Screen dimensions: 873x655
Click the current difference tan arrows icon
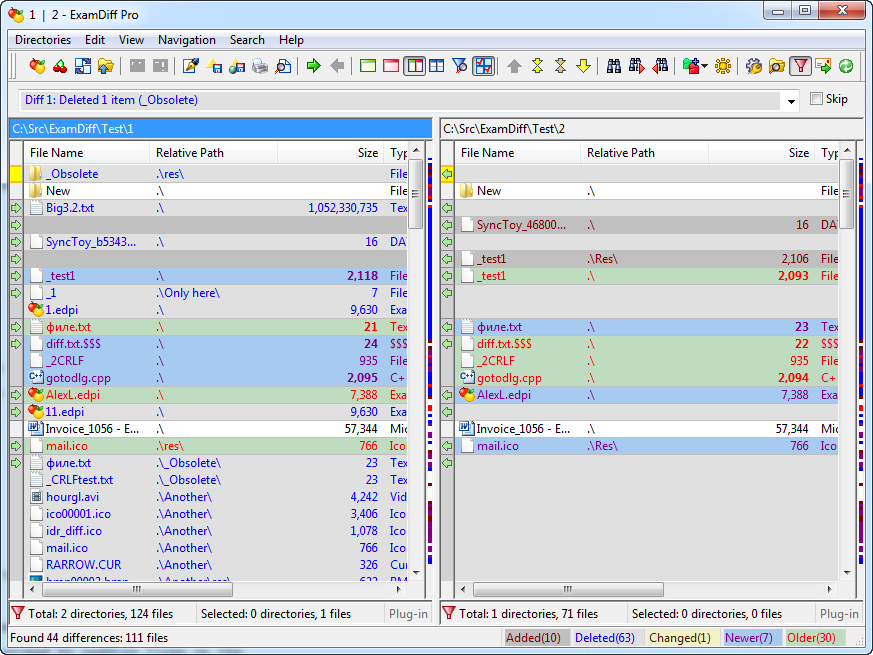[560, 66]
